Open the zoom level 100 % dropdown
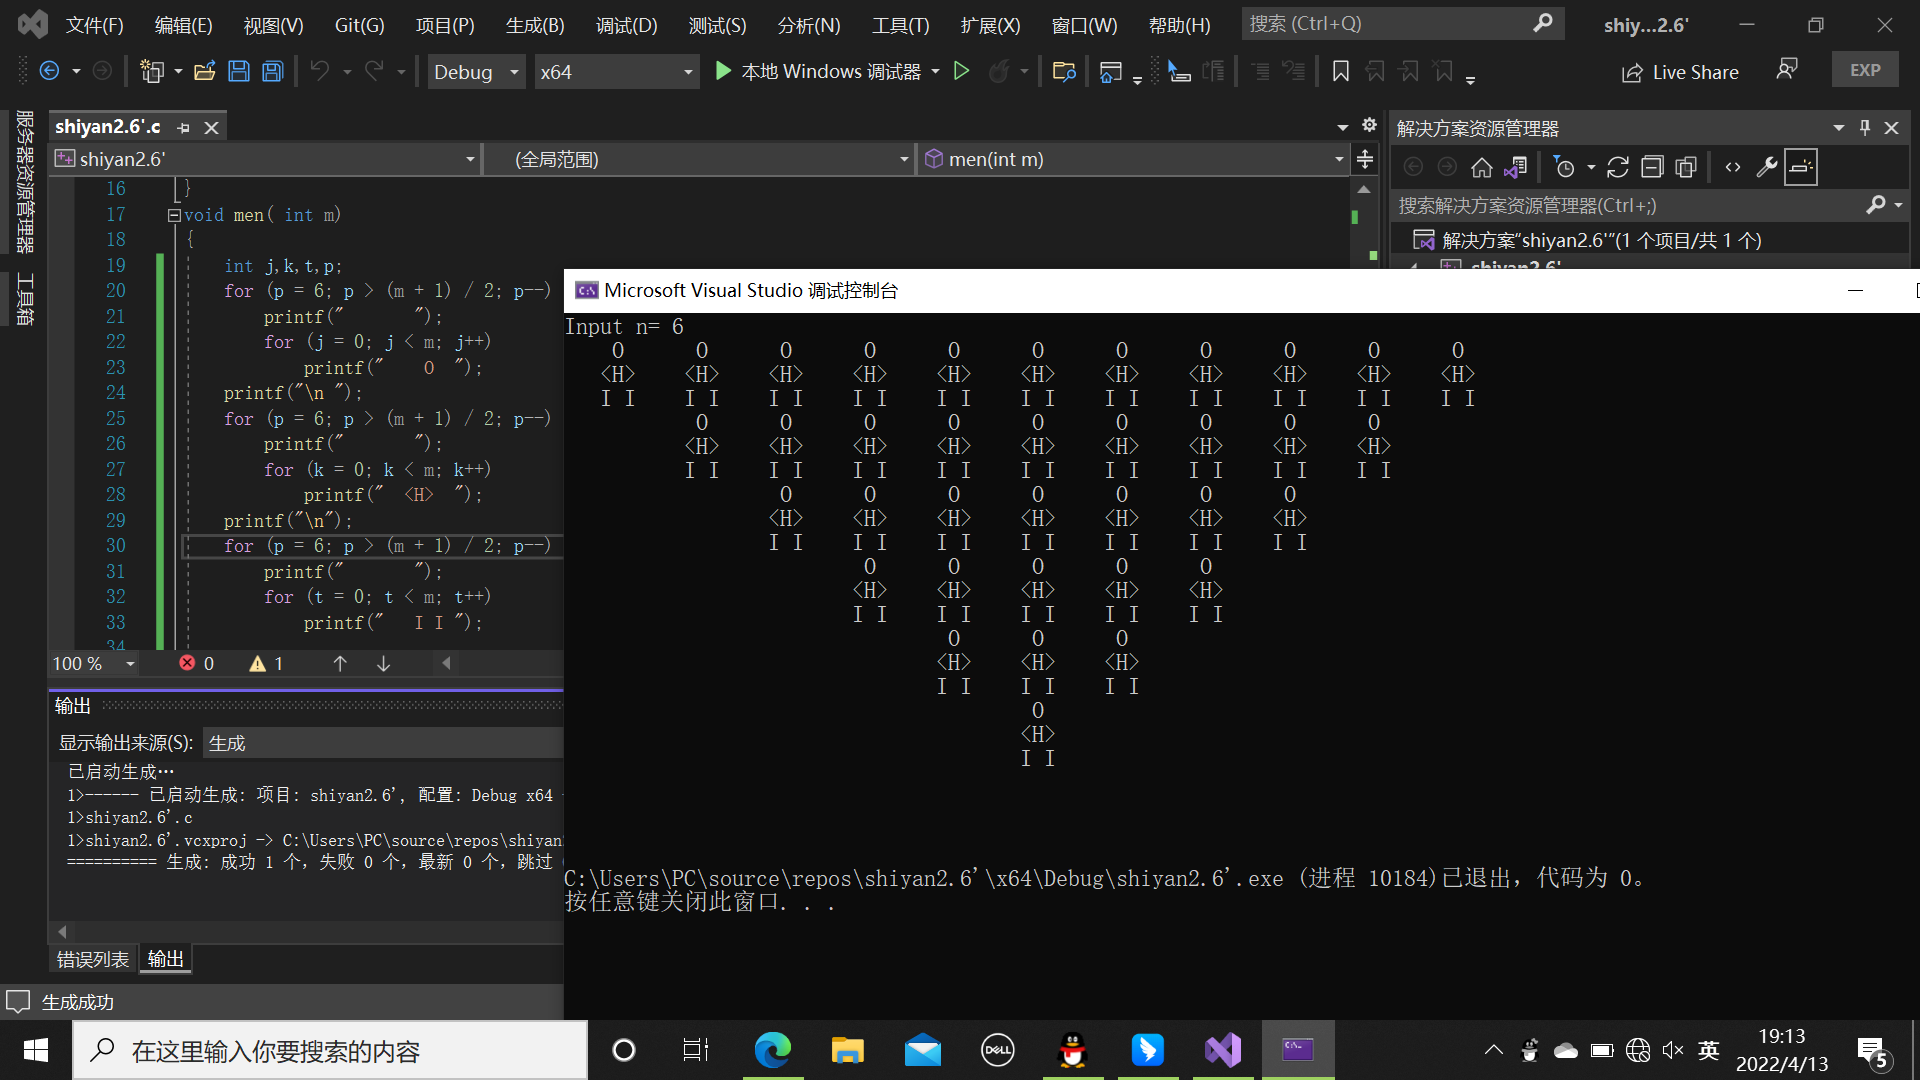The width and height of the screenshot is (1920, 1080). pyautogui.click(x=130, y=664)
